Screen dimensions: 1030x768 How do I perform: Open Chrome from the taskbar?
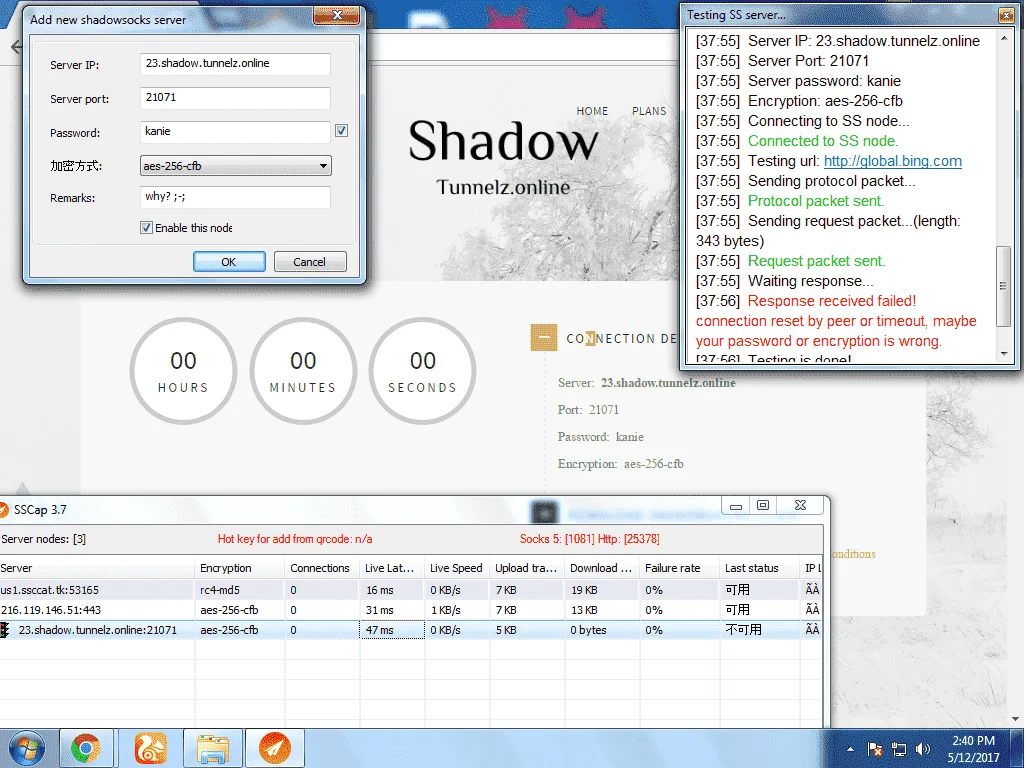[x=86, y=749]
